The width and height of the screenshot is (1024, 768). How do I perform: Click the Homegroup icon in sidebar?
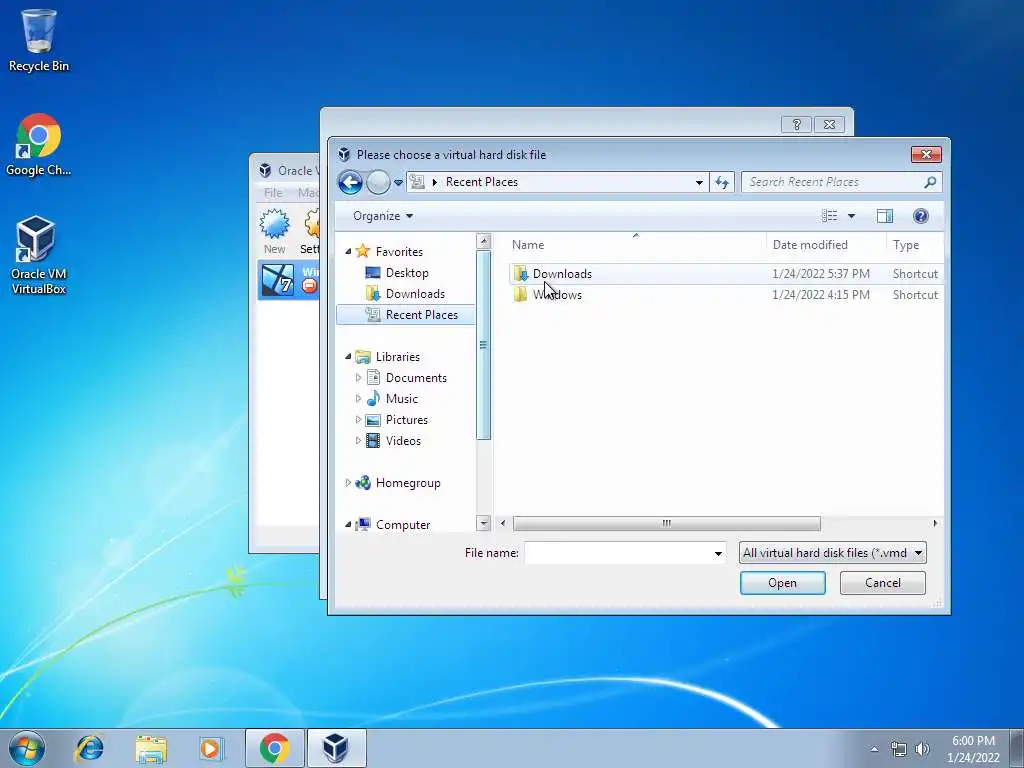point(363,483)
